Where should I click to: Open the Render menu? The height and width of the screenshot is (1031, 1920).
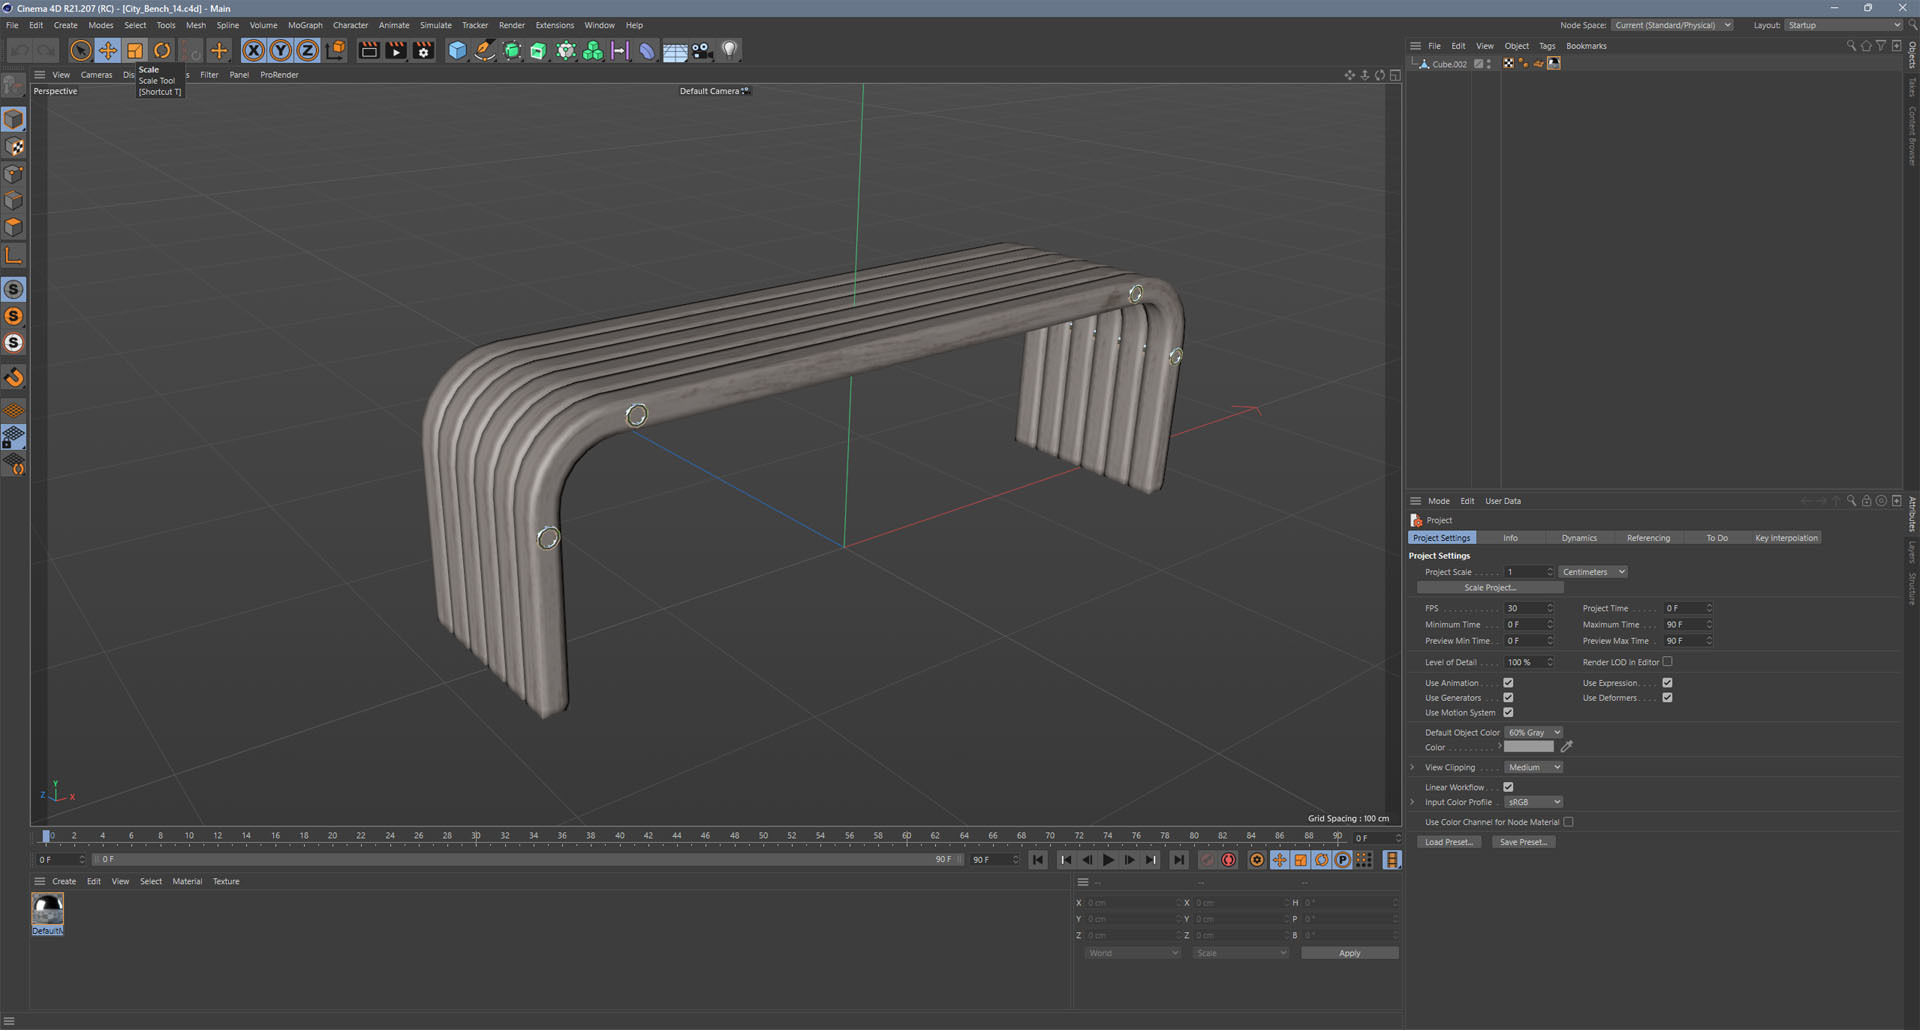511,25
